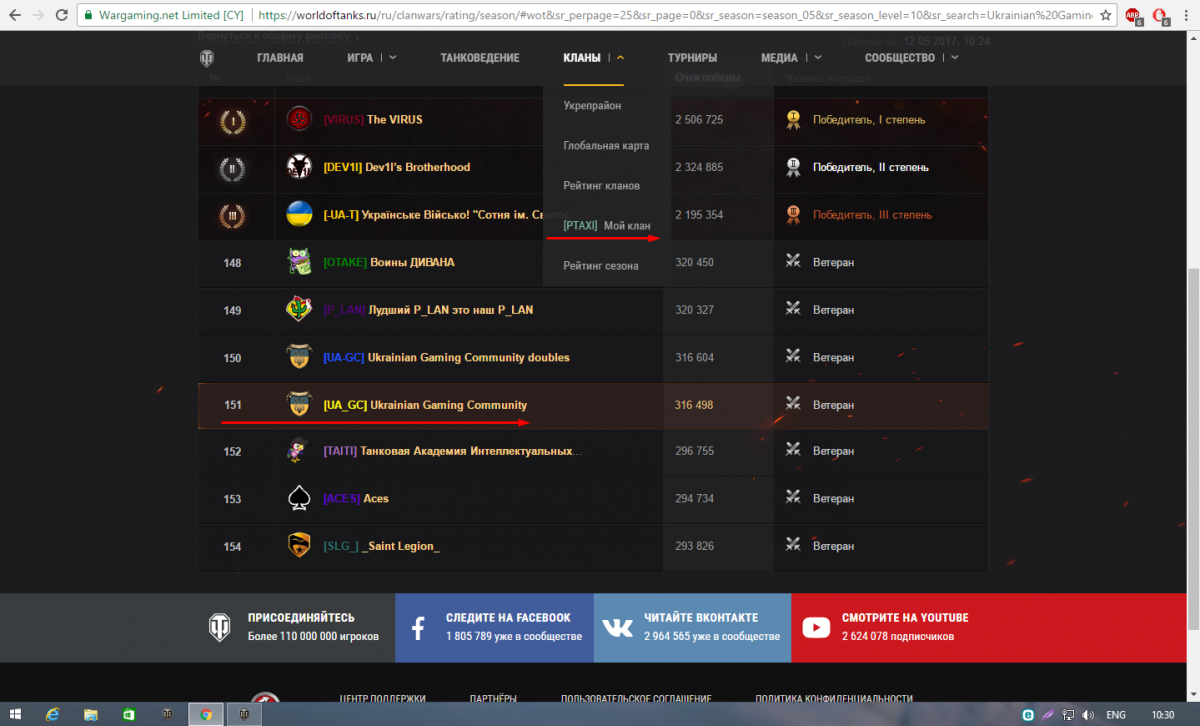1200x726 pixels.
Task: Click the VK logo in the footer banner
Action: [x=618, y=628]
